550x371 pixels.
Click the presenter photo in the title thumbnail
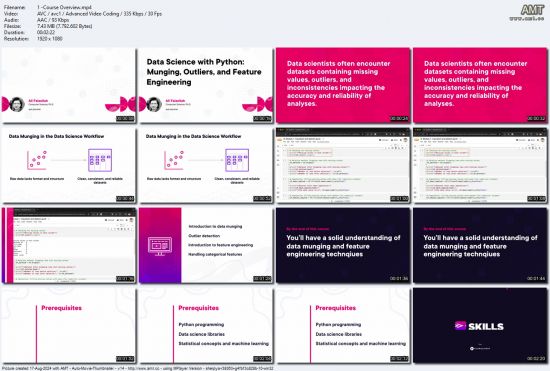[x=154, y=104]
